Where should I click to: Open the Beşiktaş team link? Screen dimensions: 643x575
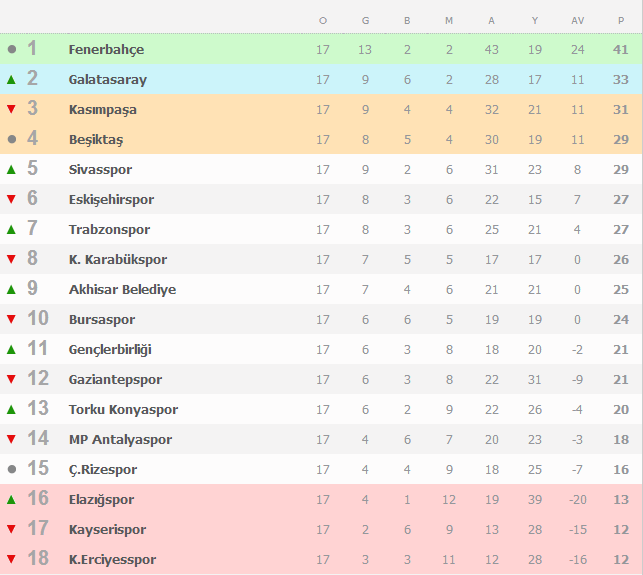pos(96,139)
